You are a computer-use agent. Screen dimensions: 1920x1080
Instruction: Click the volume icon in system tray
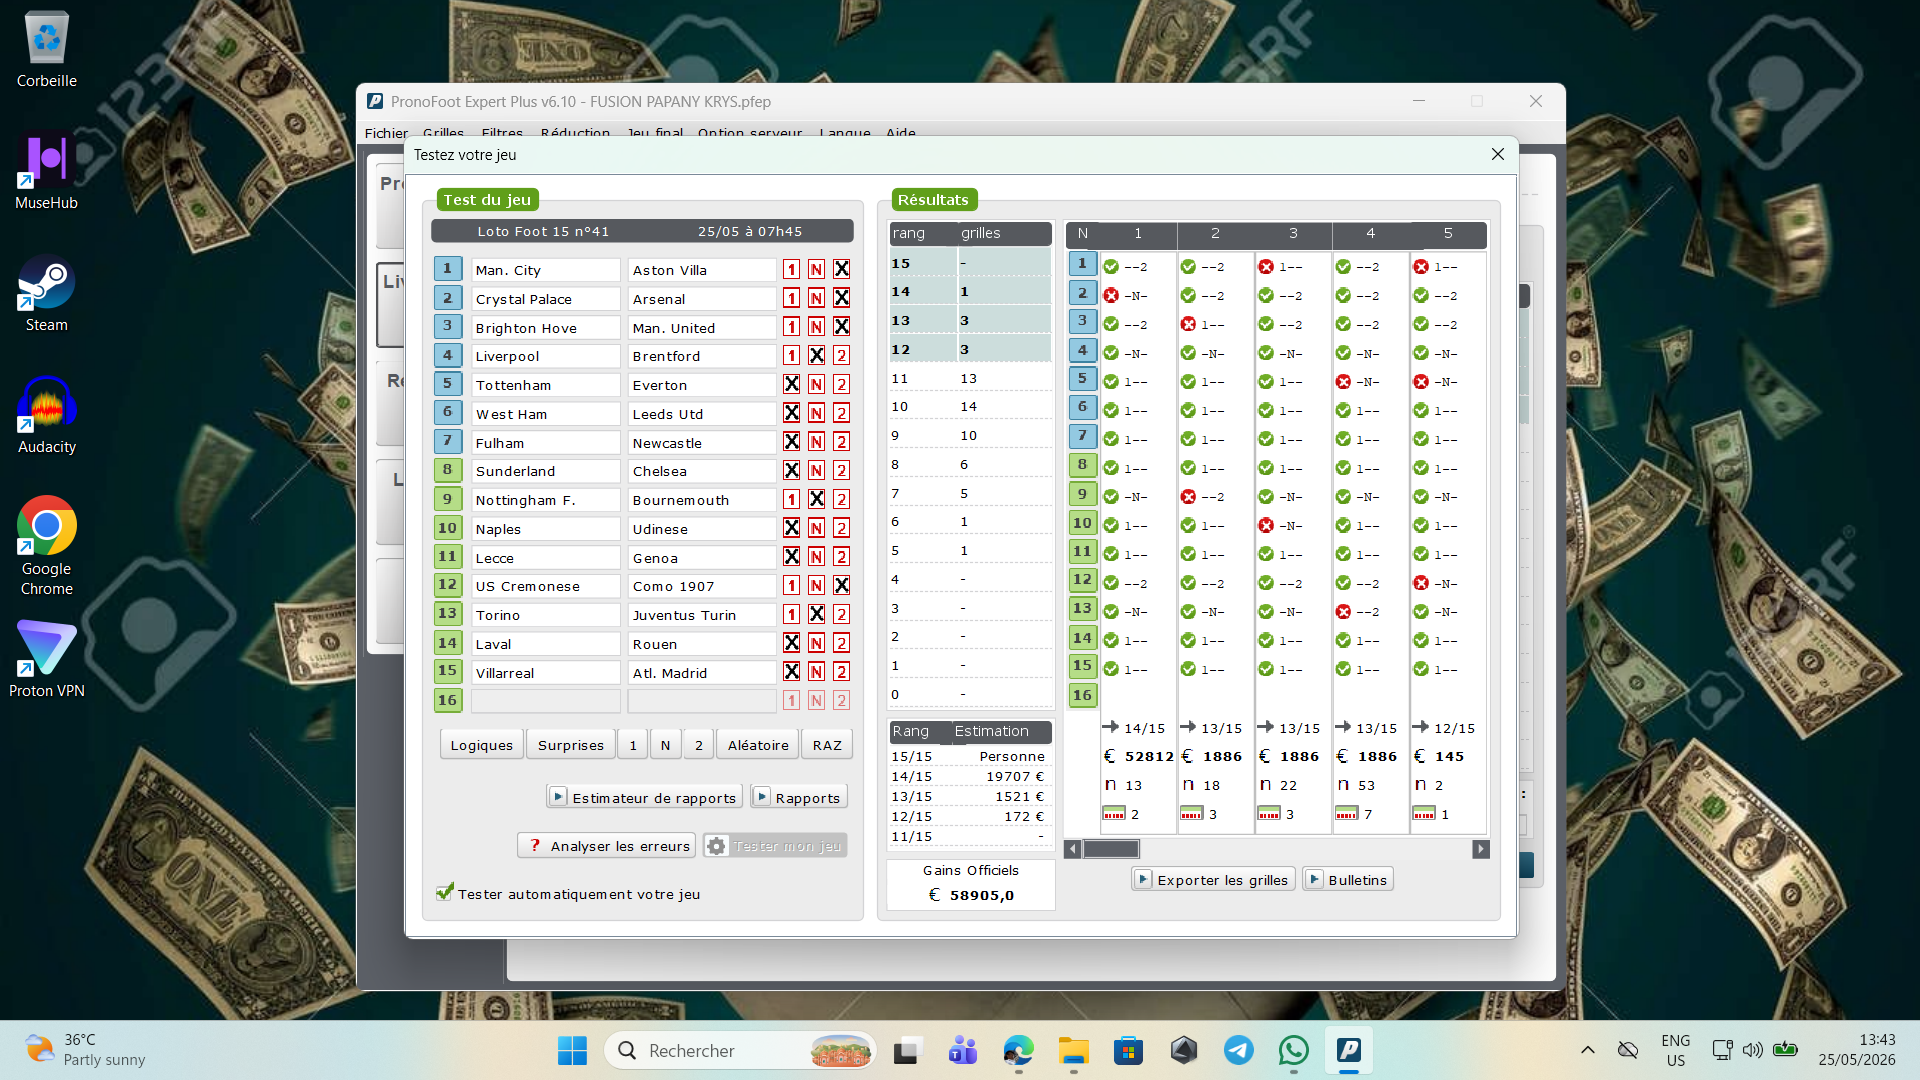(x=1752, y=1050)
